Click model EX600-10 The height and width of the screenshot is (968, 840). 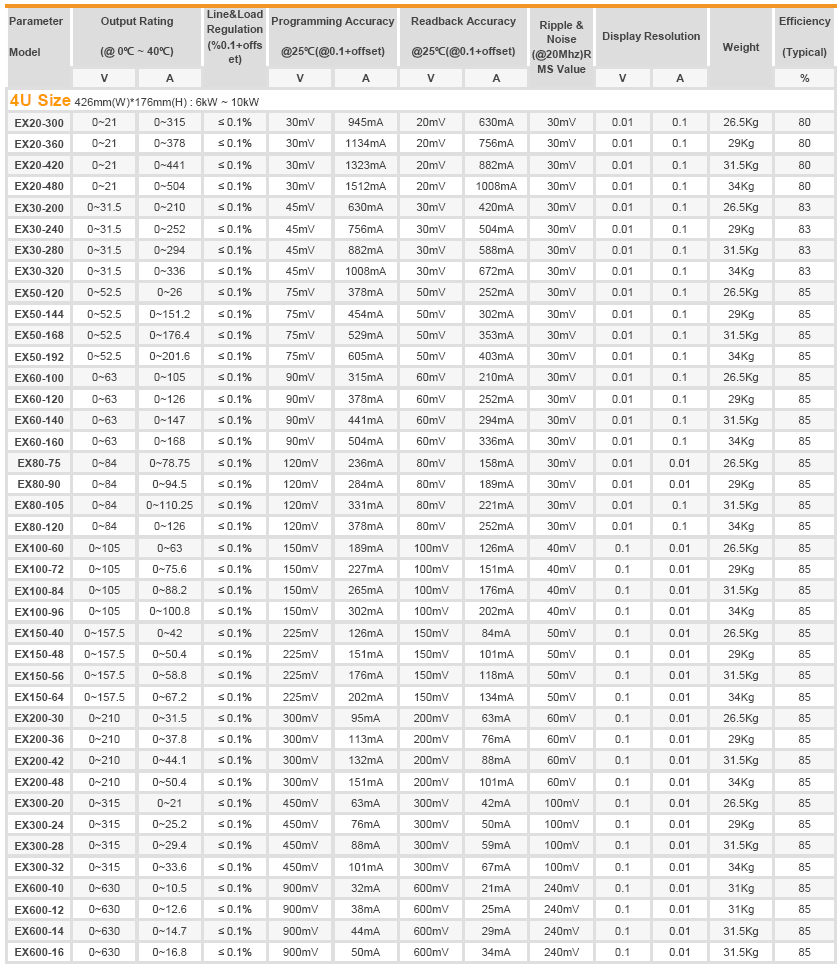pos(39,888)
